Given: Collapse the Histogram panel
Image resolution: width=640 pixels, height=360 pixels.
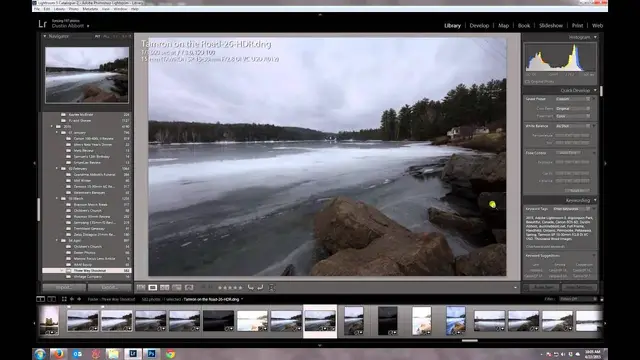Looking at the screenshot, I should 595,37.
